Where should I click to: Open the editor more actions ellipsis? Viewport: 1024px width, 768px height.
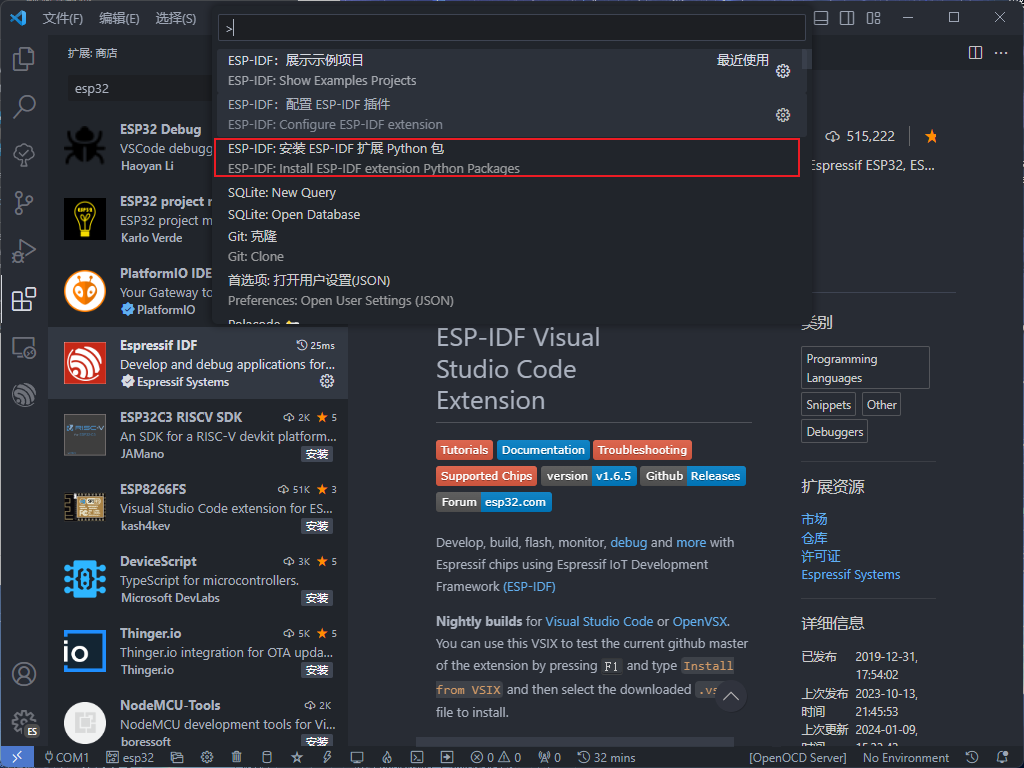[x=1001, y=53]
